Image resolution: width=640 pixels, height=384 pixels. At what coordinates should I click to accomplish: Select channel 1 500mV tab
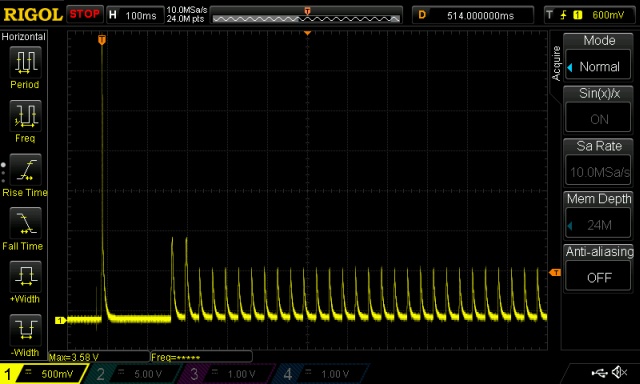(x=43, y=373)
